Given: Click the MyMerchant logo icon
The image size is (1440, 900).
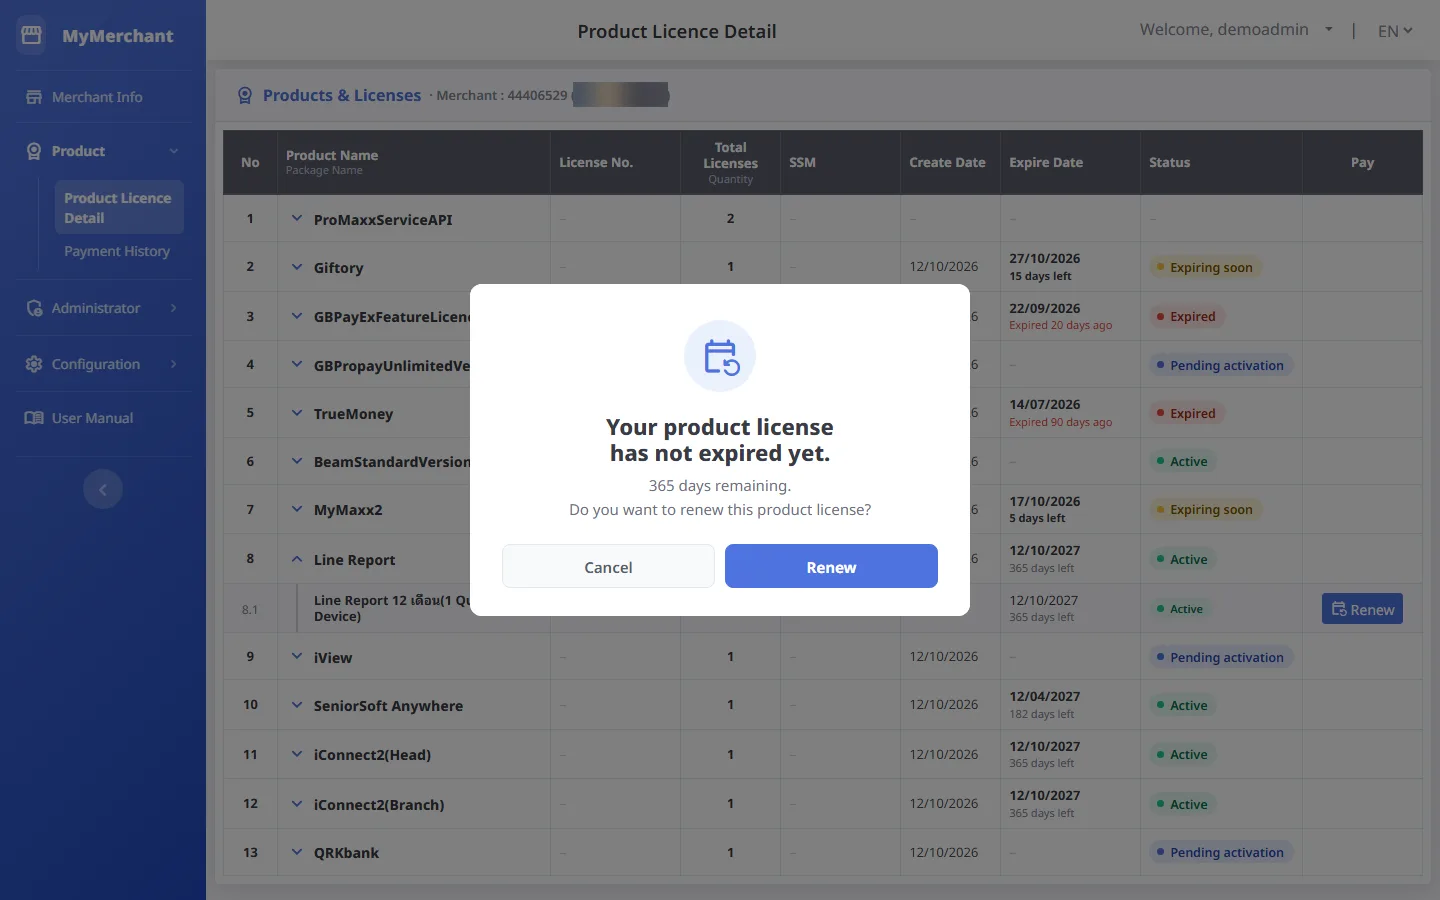Looking at the screenshot, I should (x=32, y=35).
